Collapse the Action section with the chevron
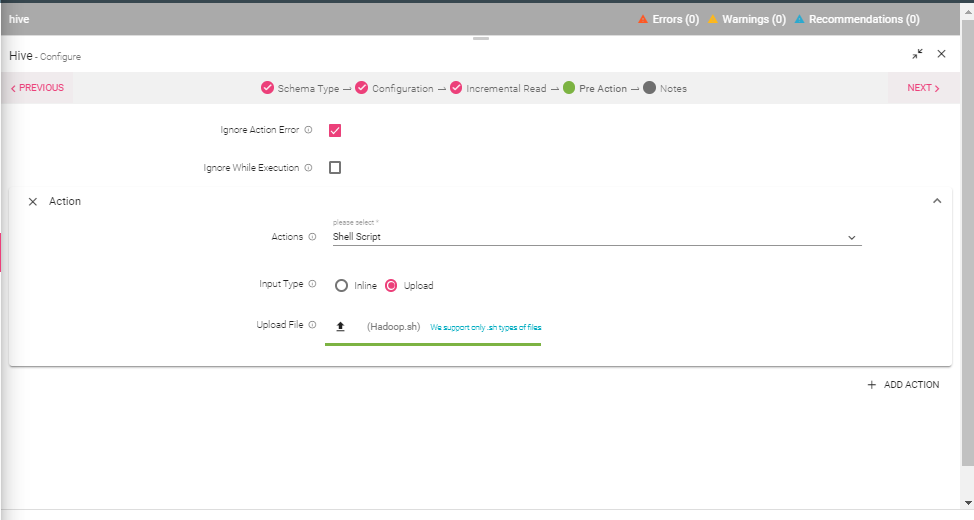The image size is (974, 520). 937,201
